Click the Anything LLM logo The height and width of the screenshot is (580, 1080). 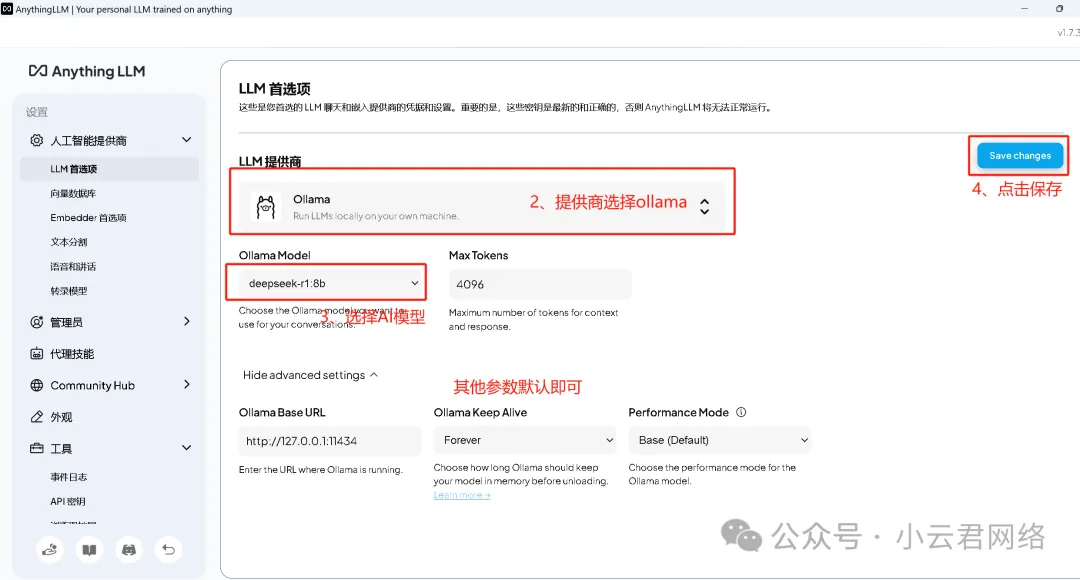point(87,71)
